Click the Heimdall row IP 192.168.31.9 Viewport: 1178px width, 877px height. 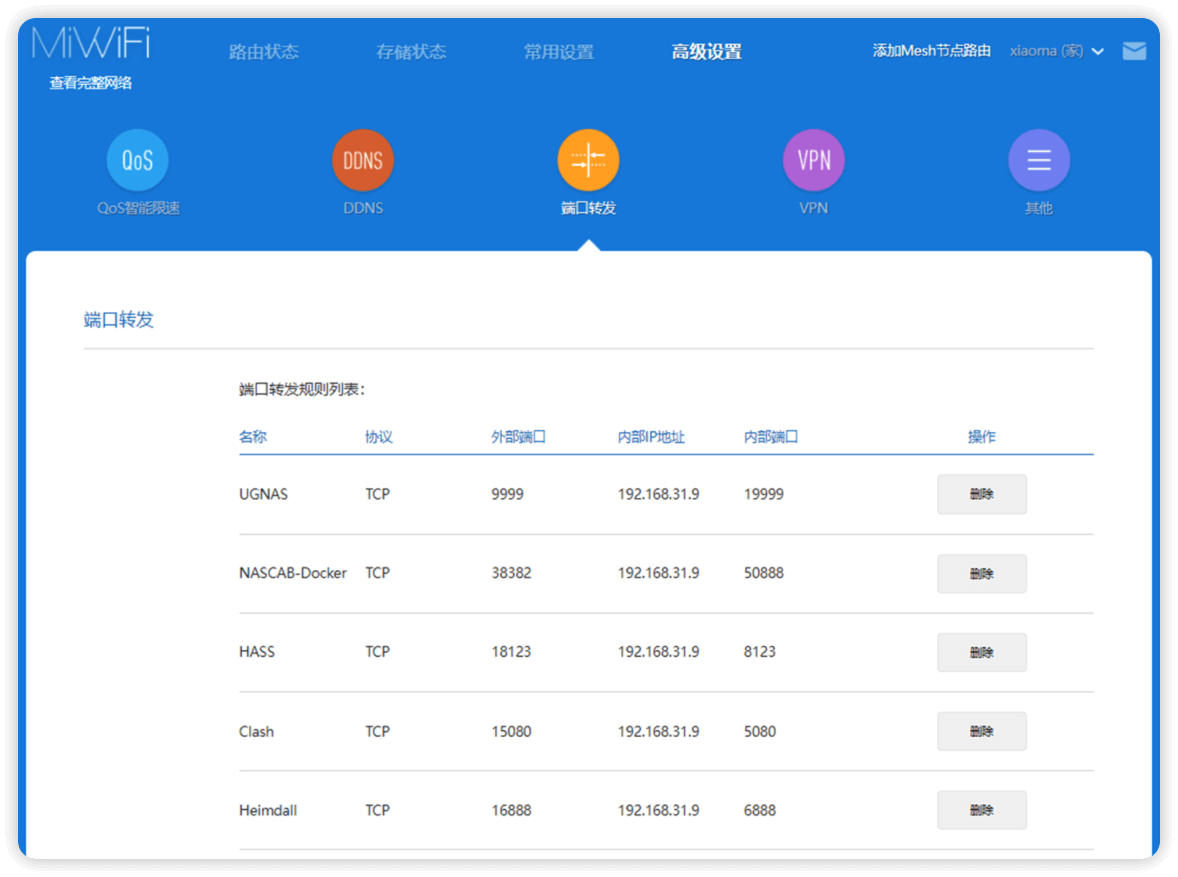click(x=658, y=810)
